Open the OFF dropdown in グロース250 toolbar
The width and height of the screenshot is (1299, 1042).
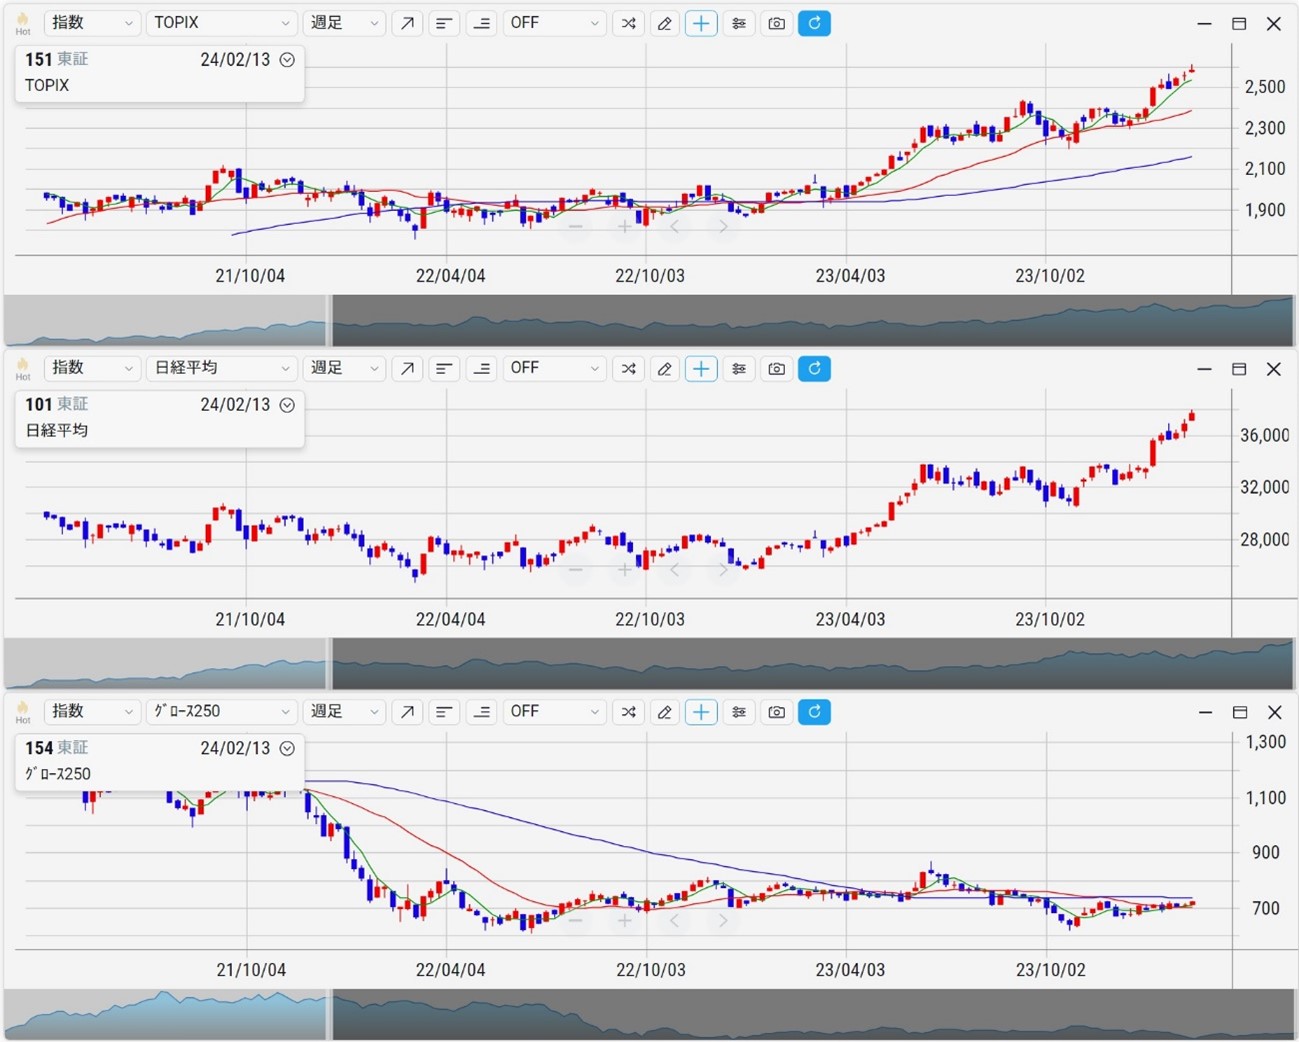pos(554,712)
